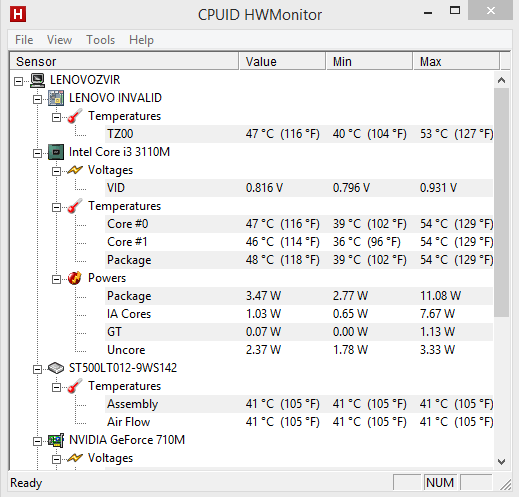Collapse Temperatures under ST500LT012 drive
This screenshot has width=519, height=497.
[56, 387]
